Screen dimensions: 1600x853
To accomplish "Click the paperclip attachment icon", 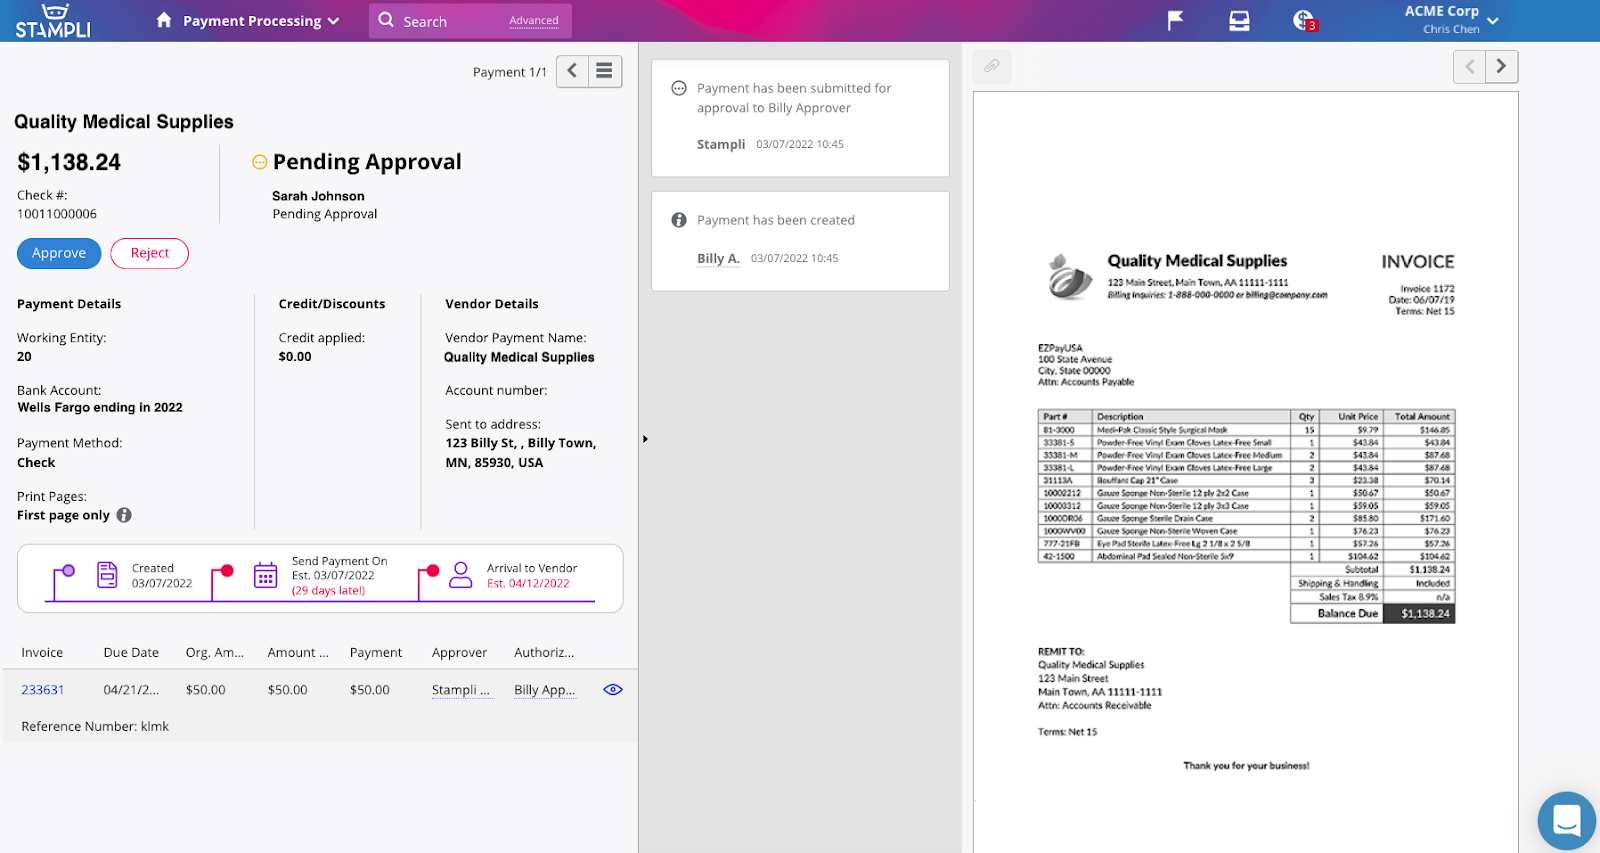I will tap(991, 66).
